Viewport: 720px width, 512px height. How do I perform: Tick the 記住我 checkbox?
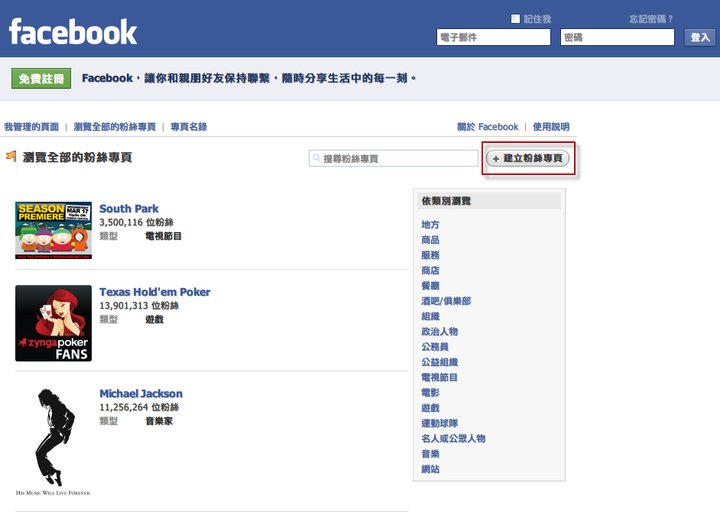pos(515,19)
